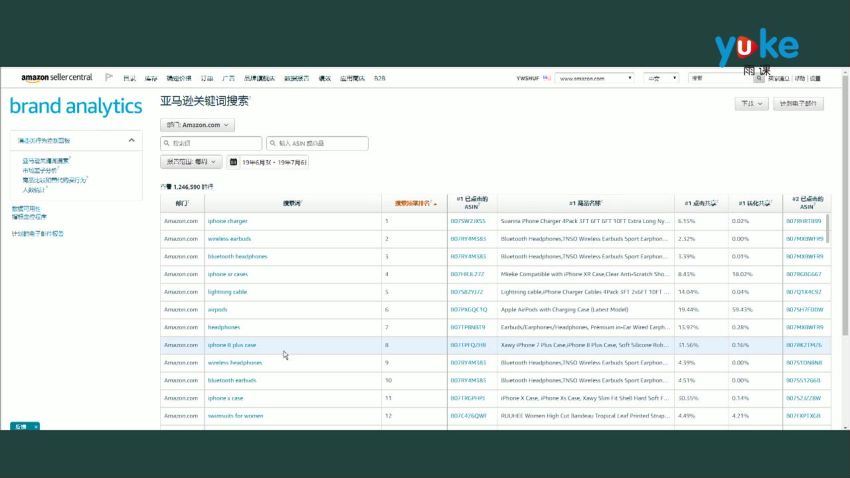The width and height of the screenshot is (850, 478).
Task: Open the 'bluetooth earbuds' search term
Action: (232, 380)
